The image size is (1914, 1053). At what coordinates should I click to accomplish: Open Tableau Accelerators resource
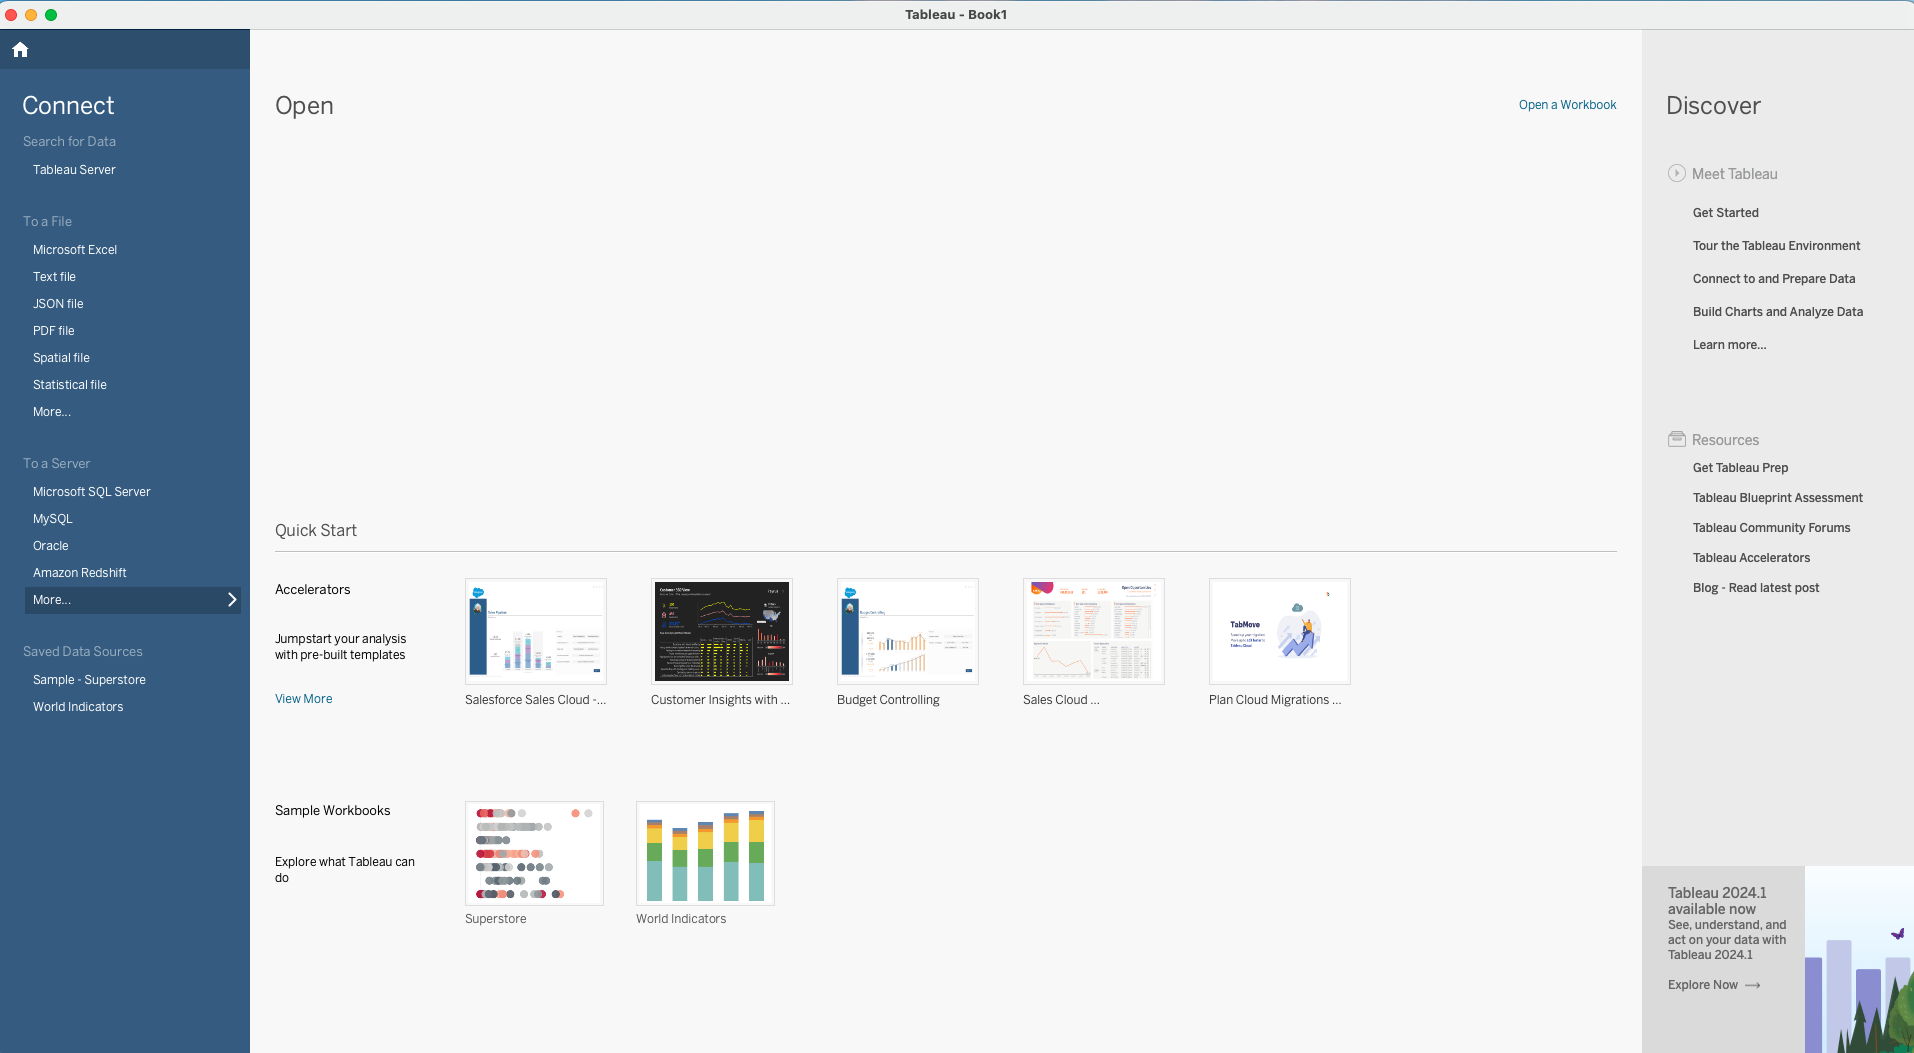(x=1751, y=558)
